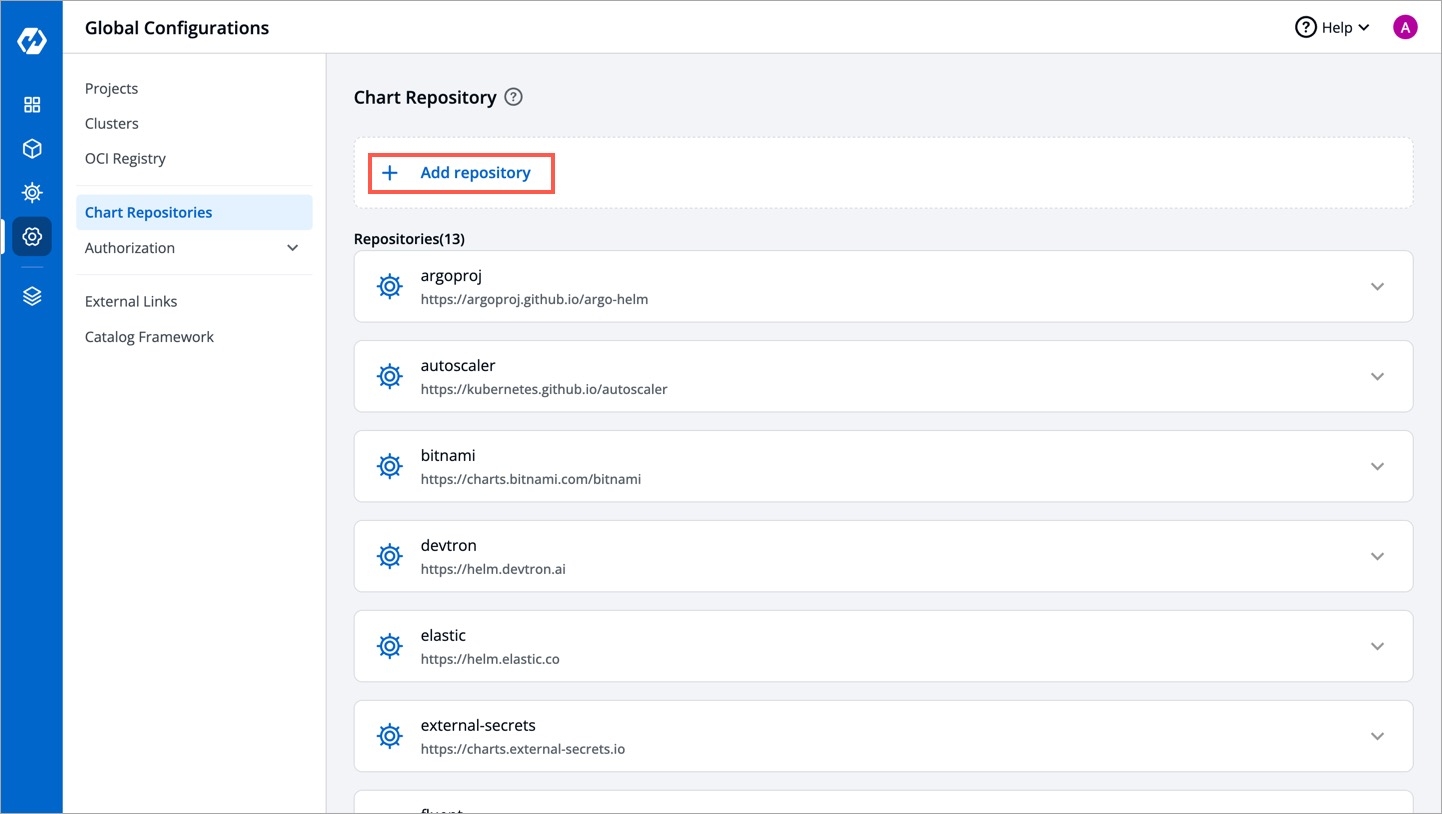Open the Applications grid icon in sidebar

point(32,105)
